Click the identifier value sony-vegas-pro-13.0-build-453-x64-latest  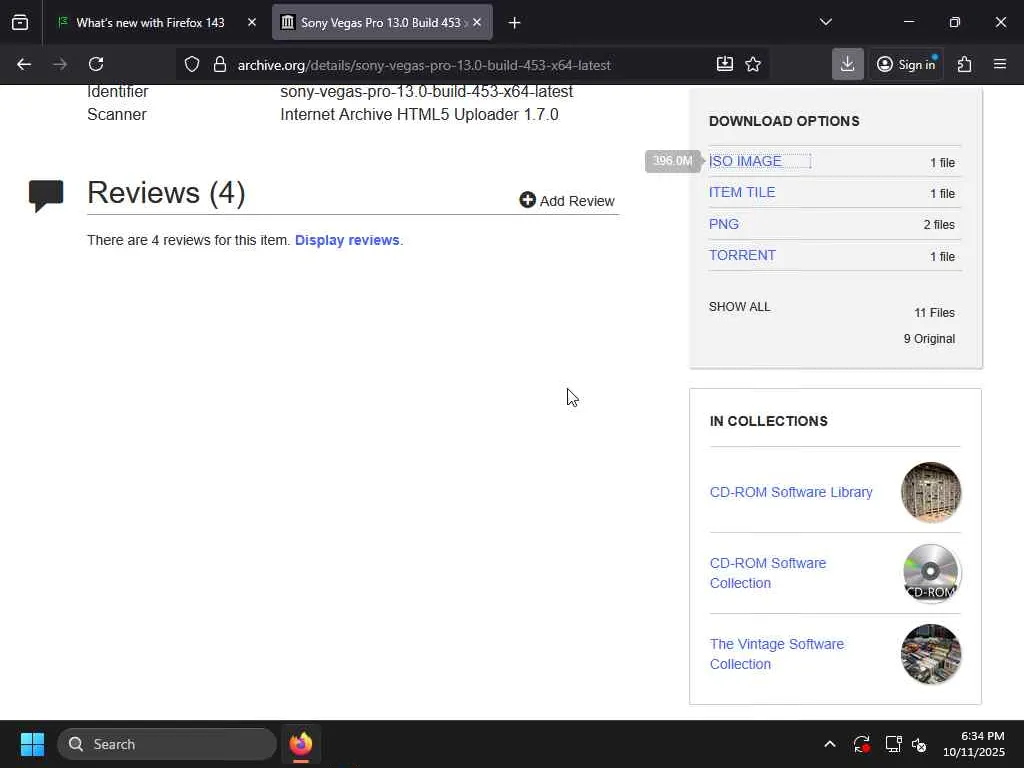(426, 91)
